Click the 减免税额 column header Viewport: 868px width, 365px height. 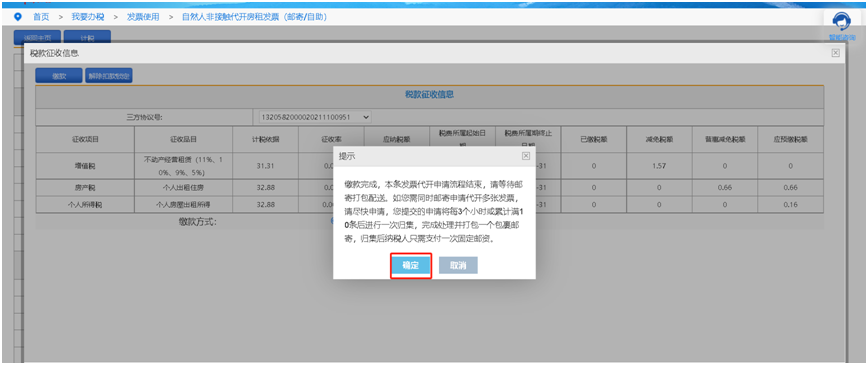[x=659, y=139]
